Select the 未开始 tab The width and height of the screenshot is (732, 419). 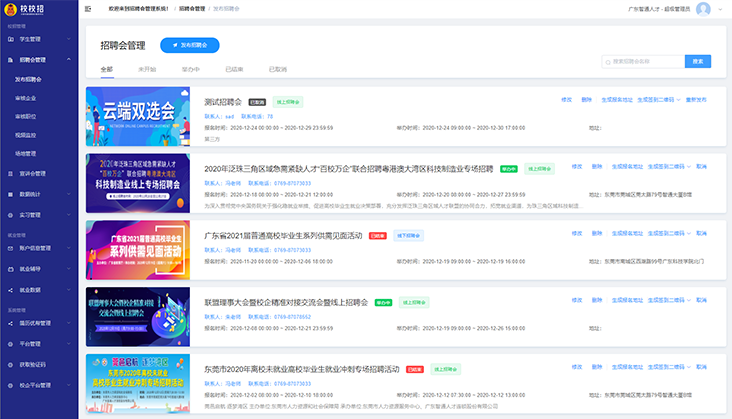coord(147,69)
